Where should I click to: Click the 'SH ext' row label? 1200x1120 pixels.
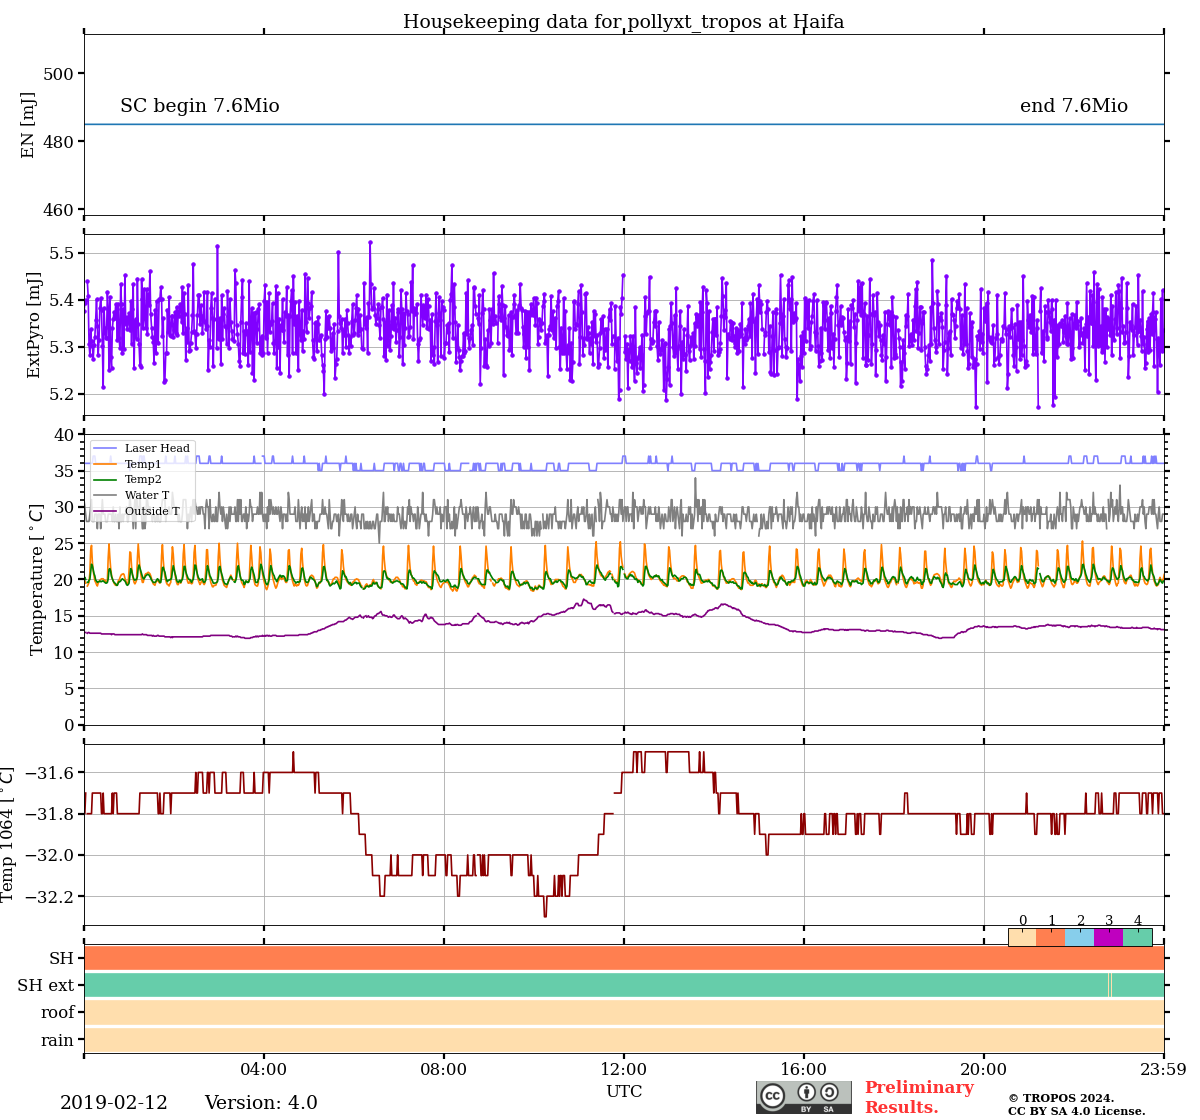pos(46,985)
